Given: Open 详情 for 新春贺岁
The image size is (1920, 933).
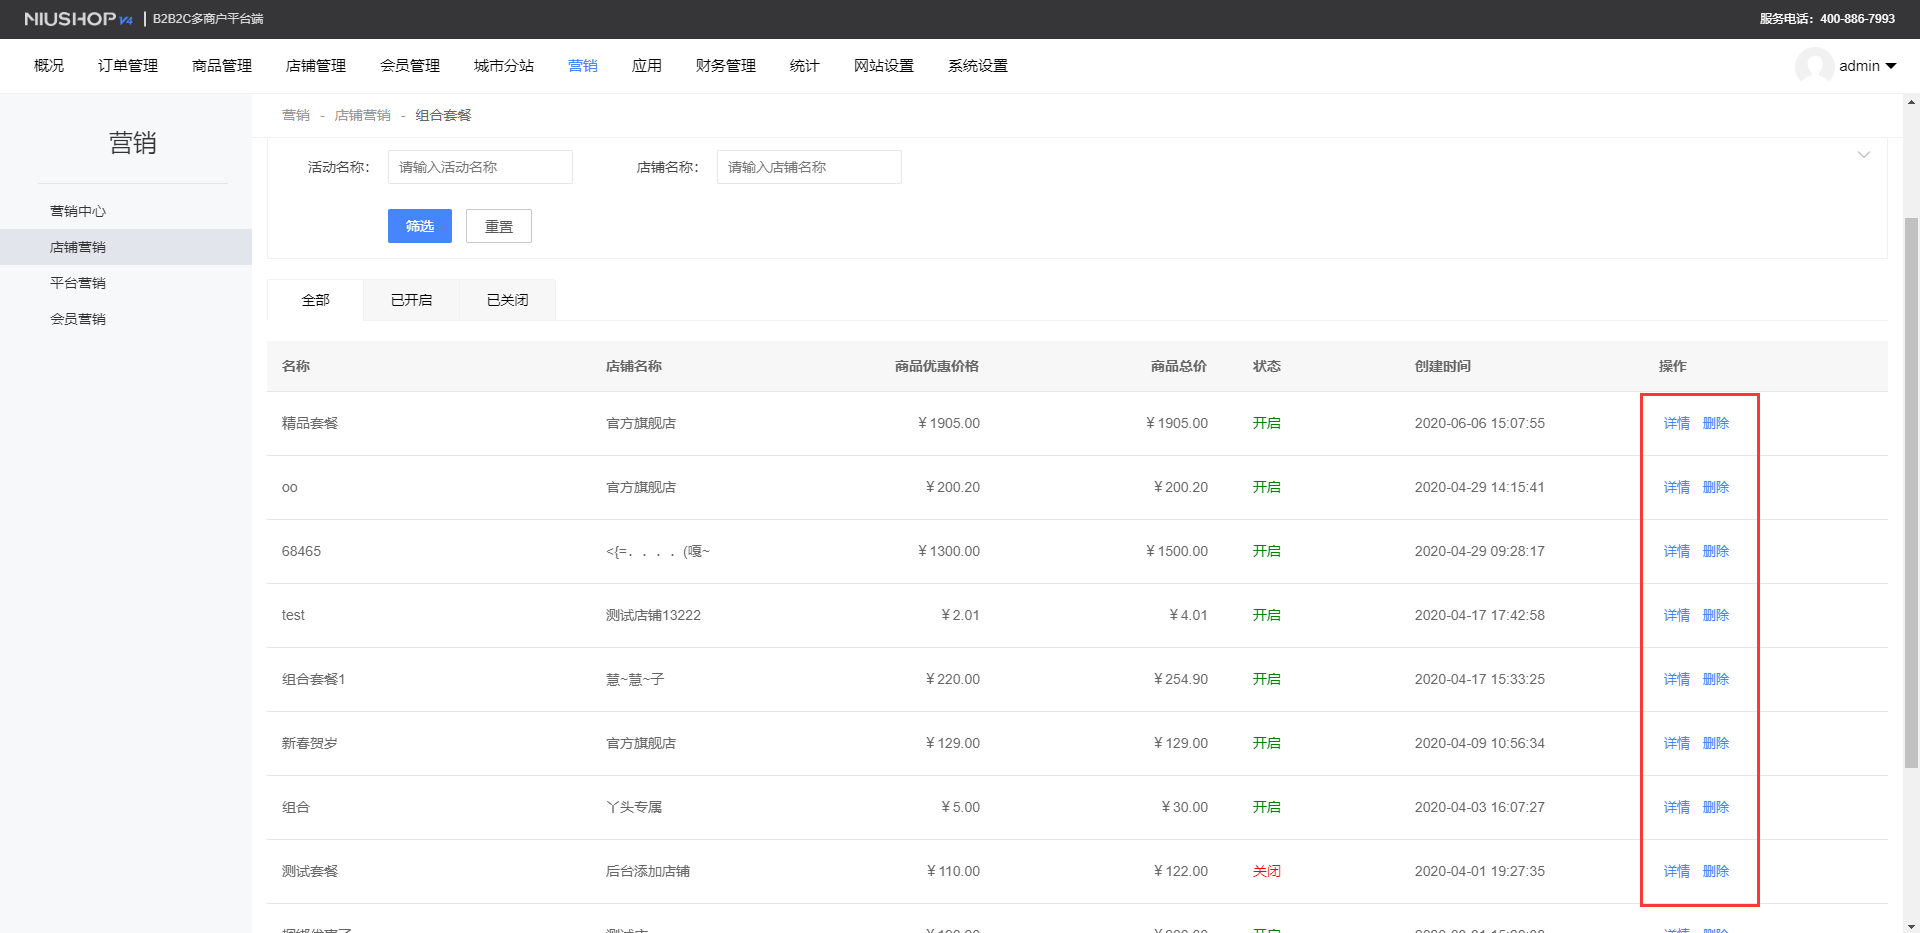Looking at the screenshot, I should pos(1677,744).
